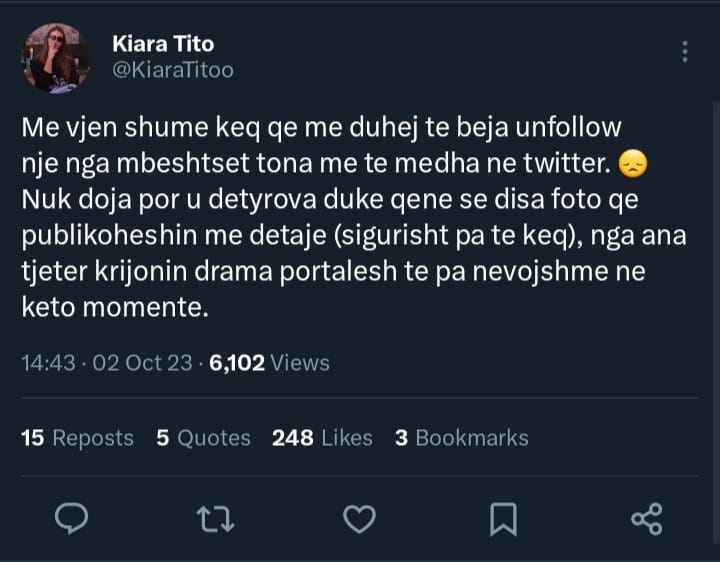Open the three-dot more options menu
This screenshot has width=720, height=562.
pos(685,52)
